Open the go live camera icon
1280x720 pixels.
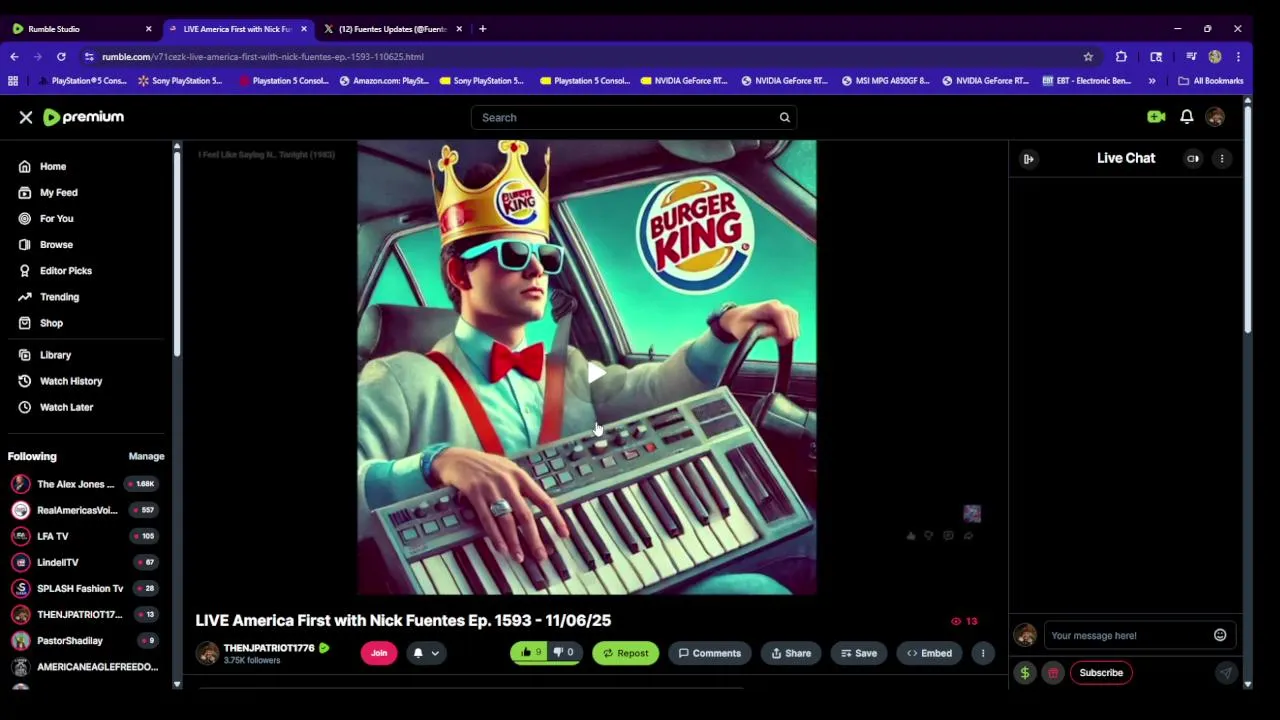point(1156,117)
